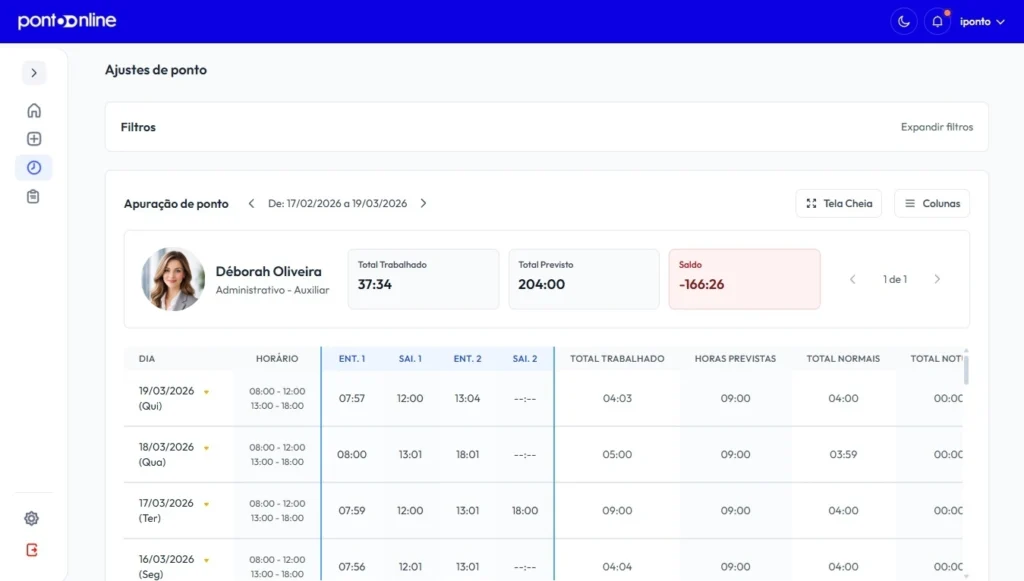Switch to the Ajustes de ponto section
This screenshot has height=581, width=1024.
155,70
